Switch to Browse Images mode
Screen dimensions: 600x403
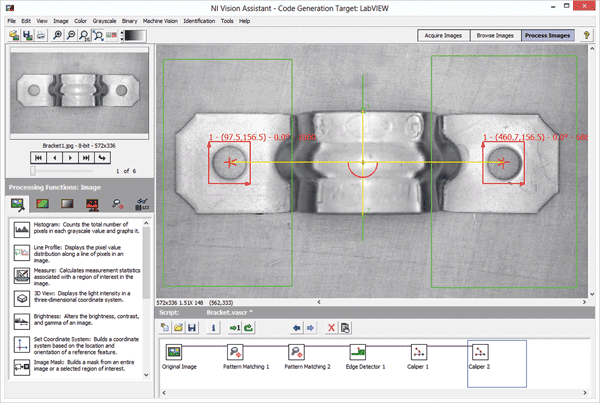(495, 35)
